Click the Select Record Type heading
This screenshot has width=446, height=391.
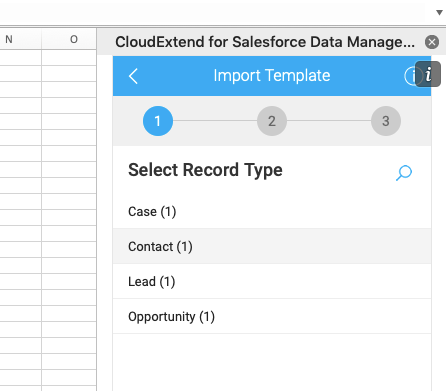205,170
